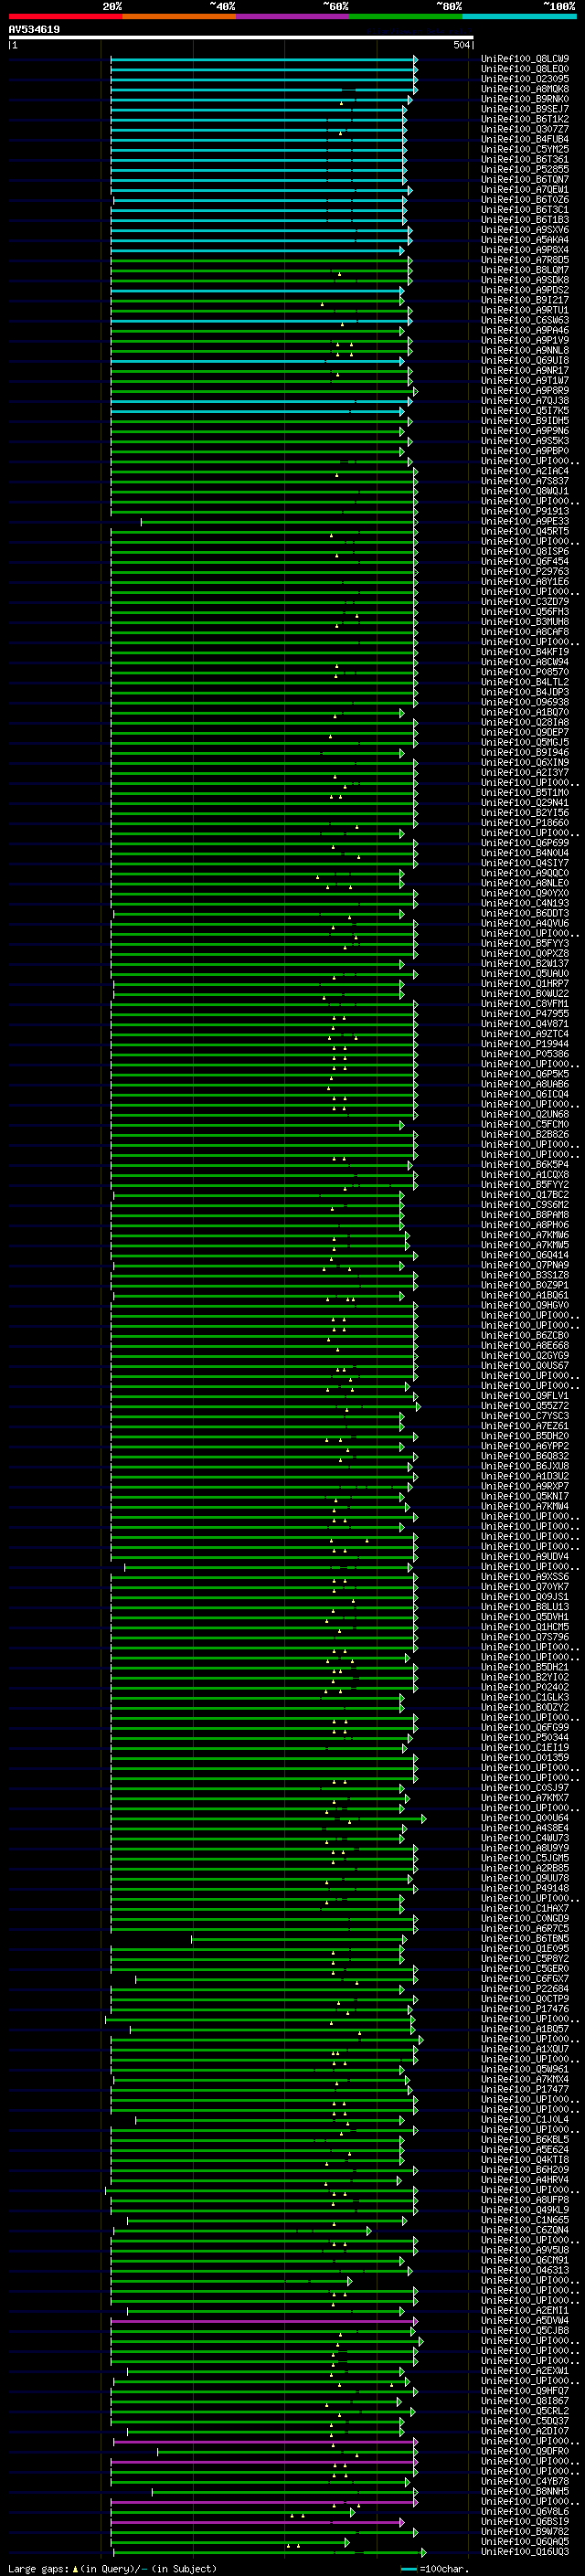Select the UniRef100_O96938 label

click(x=525, y=702)
